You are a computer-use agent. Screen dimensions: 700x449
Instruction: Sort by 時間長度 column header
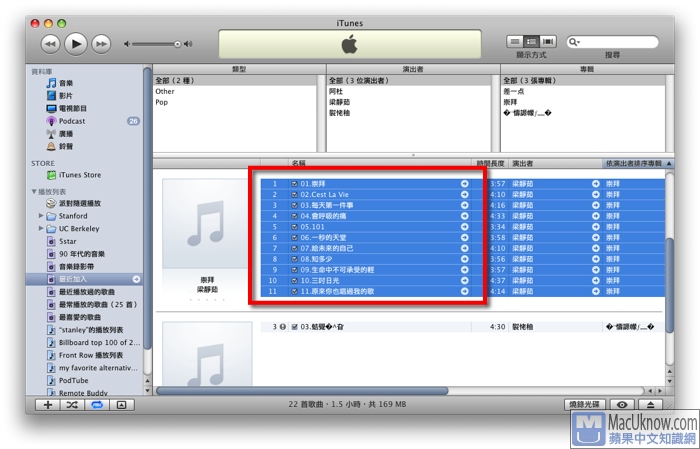pyautogui.click(x=490, y=163)
